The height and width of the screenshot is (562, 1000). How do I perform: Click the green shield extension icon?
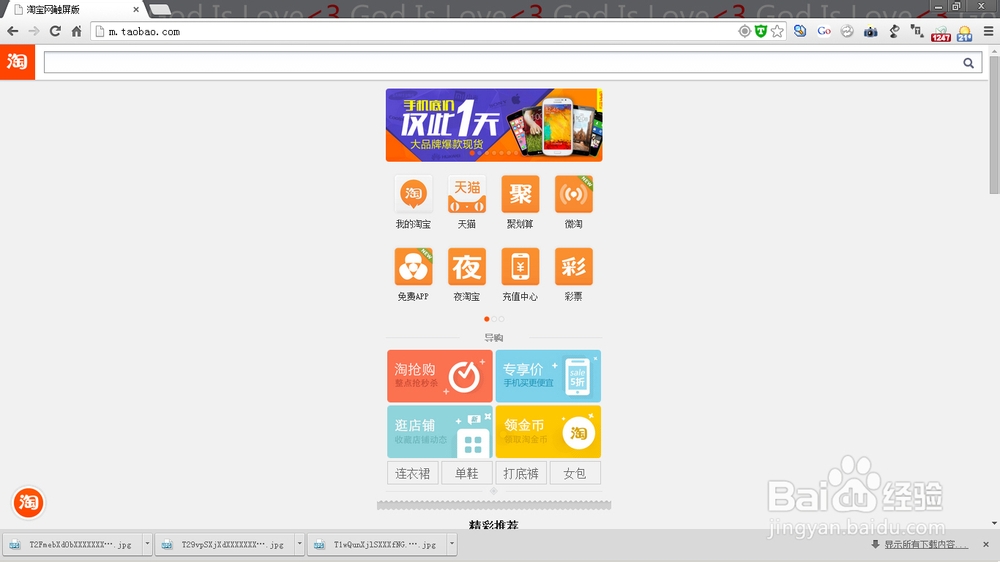pos(761,31)
